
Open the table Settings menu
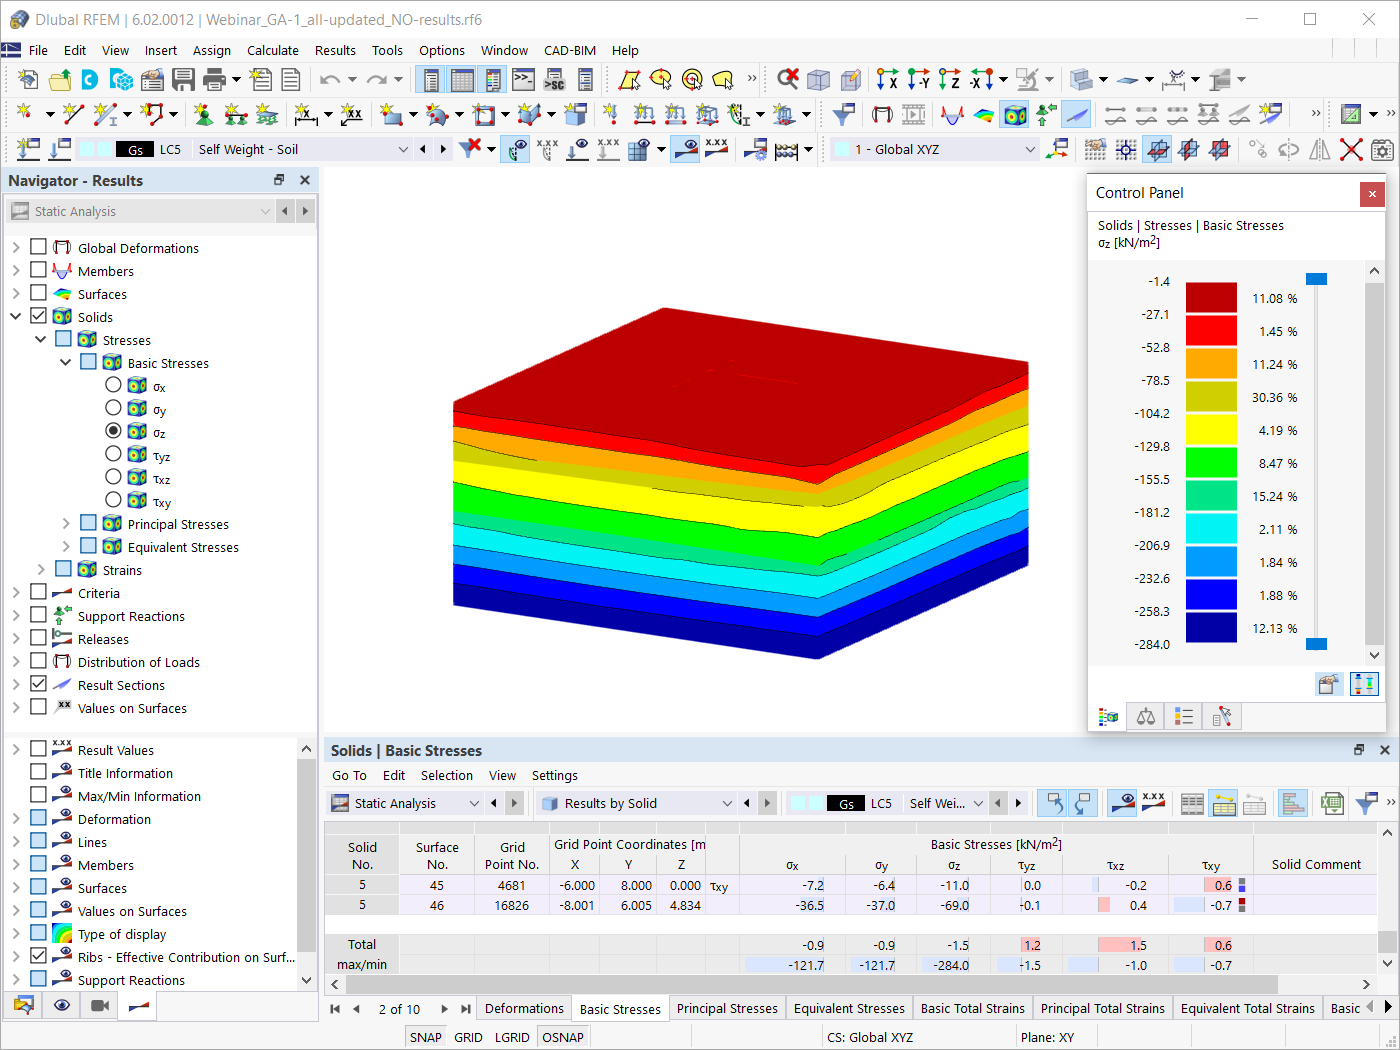[555, 775]
